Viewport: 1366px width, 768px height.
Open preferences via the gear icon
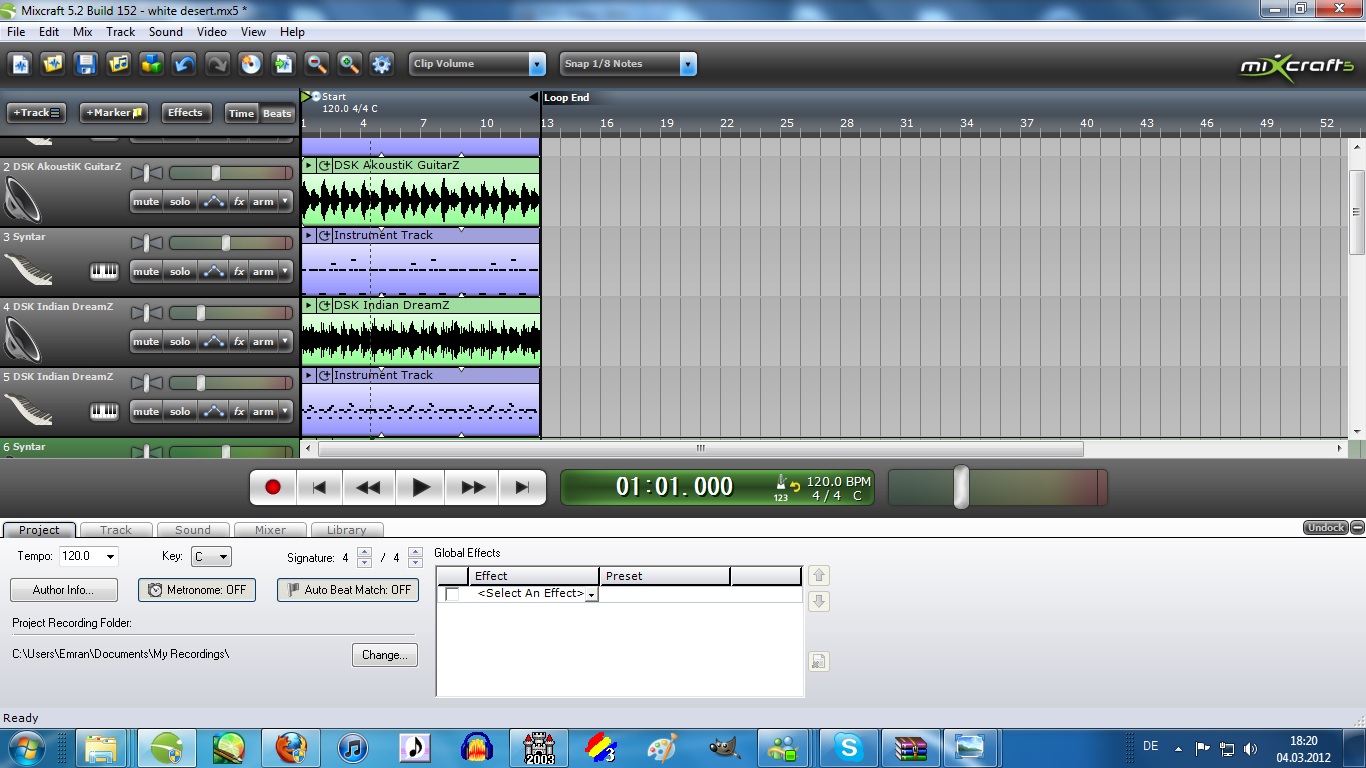(382, 64)
